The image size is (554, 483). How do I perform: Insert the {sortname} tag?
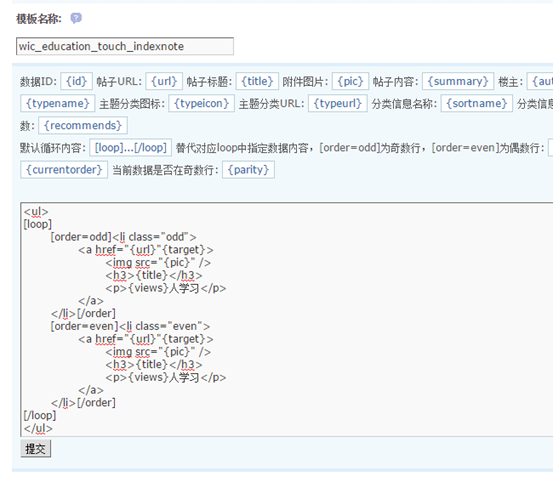tap(477, 103)
